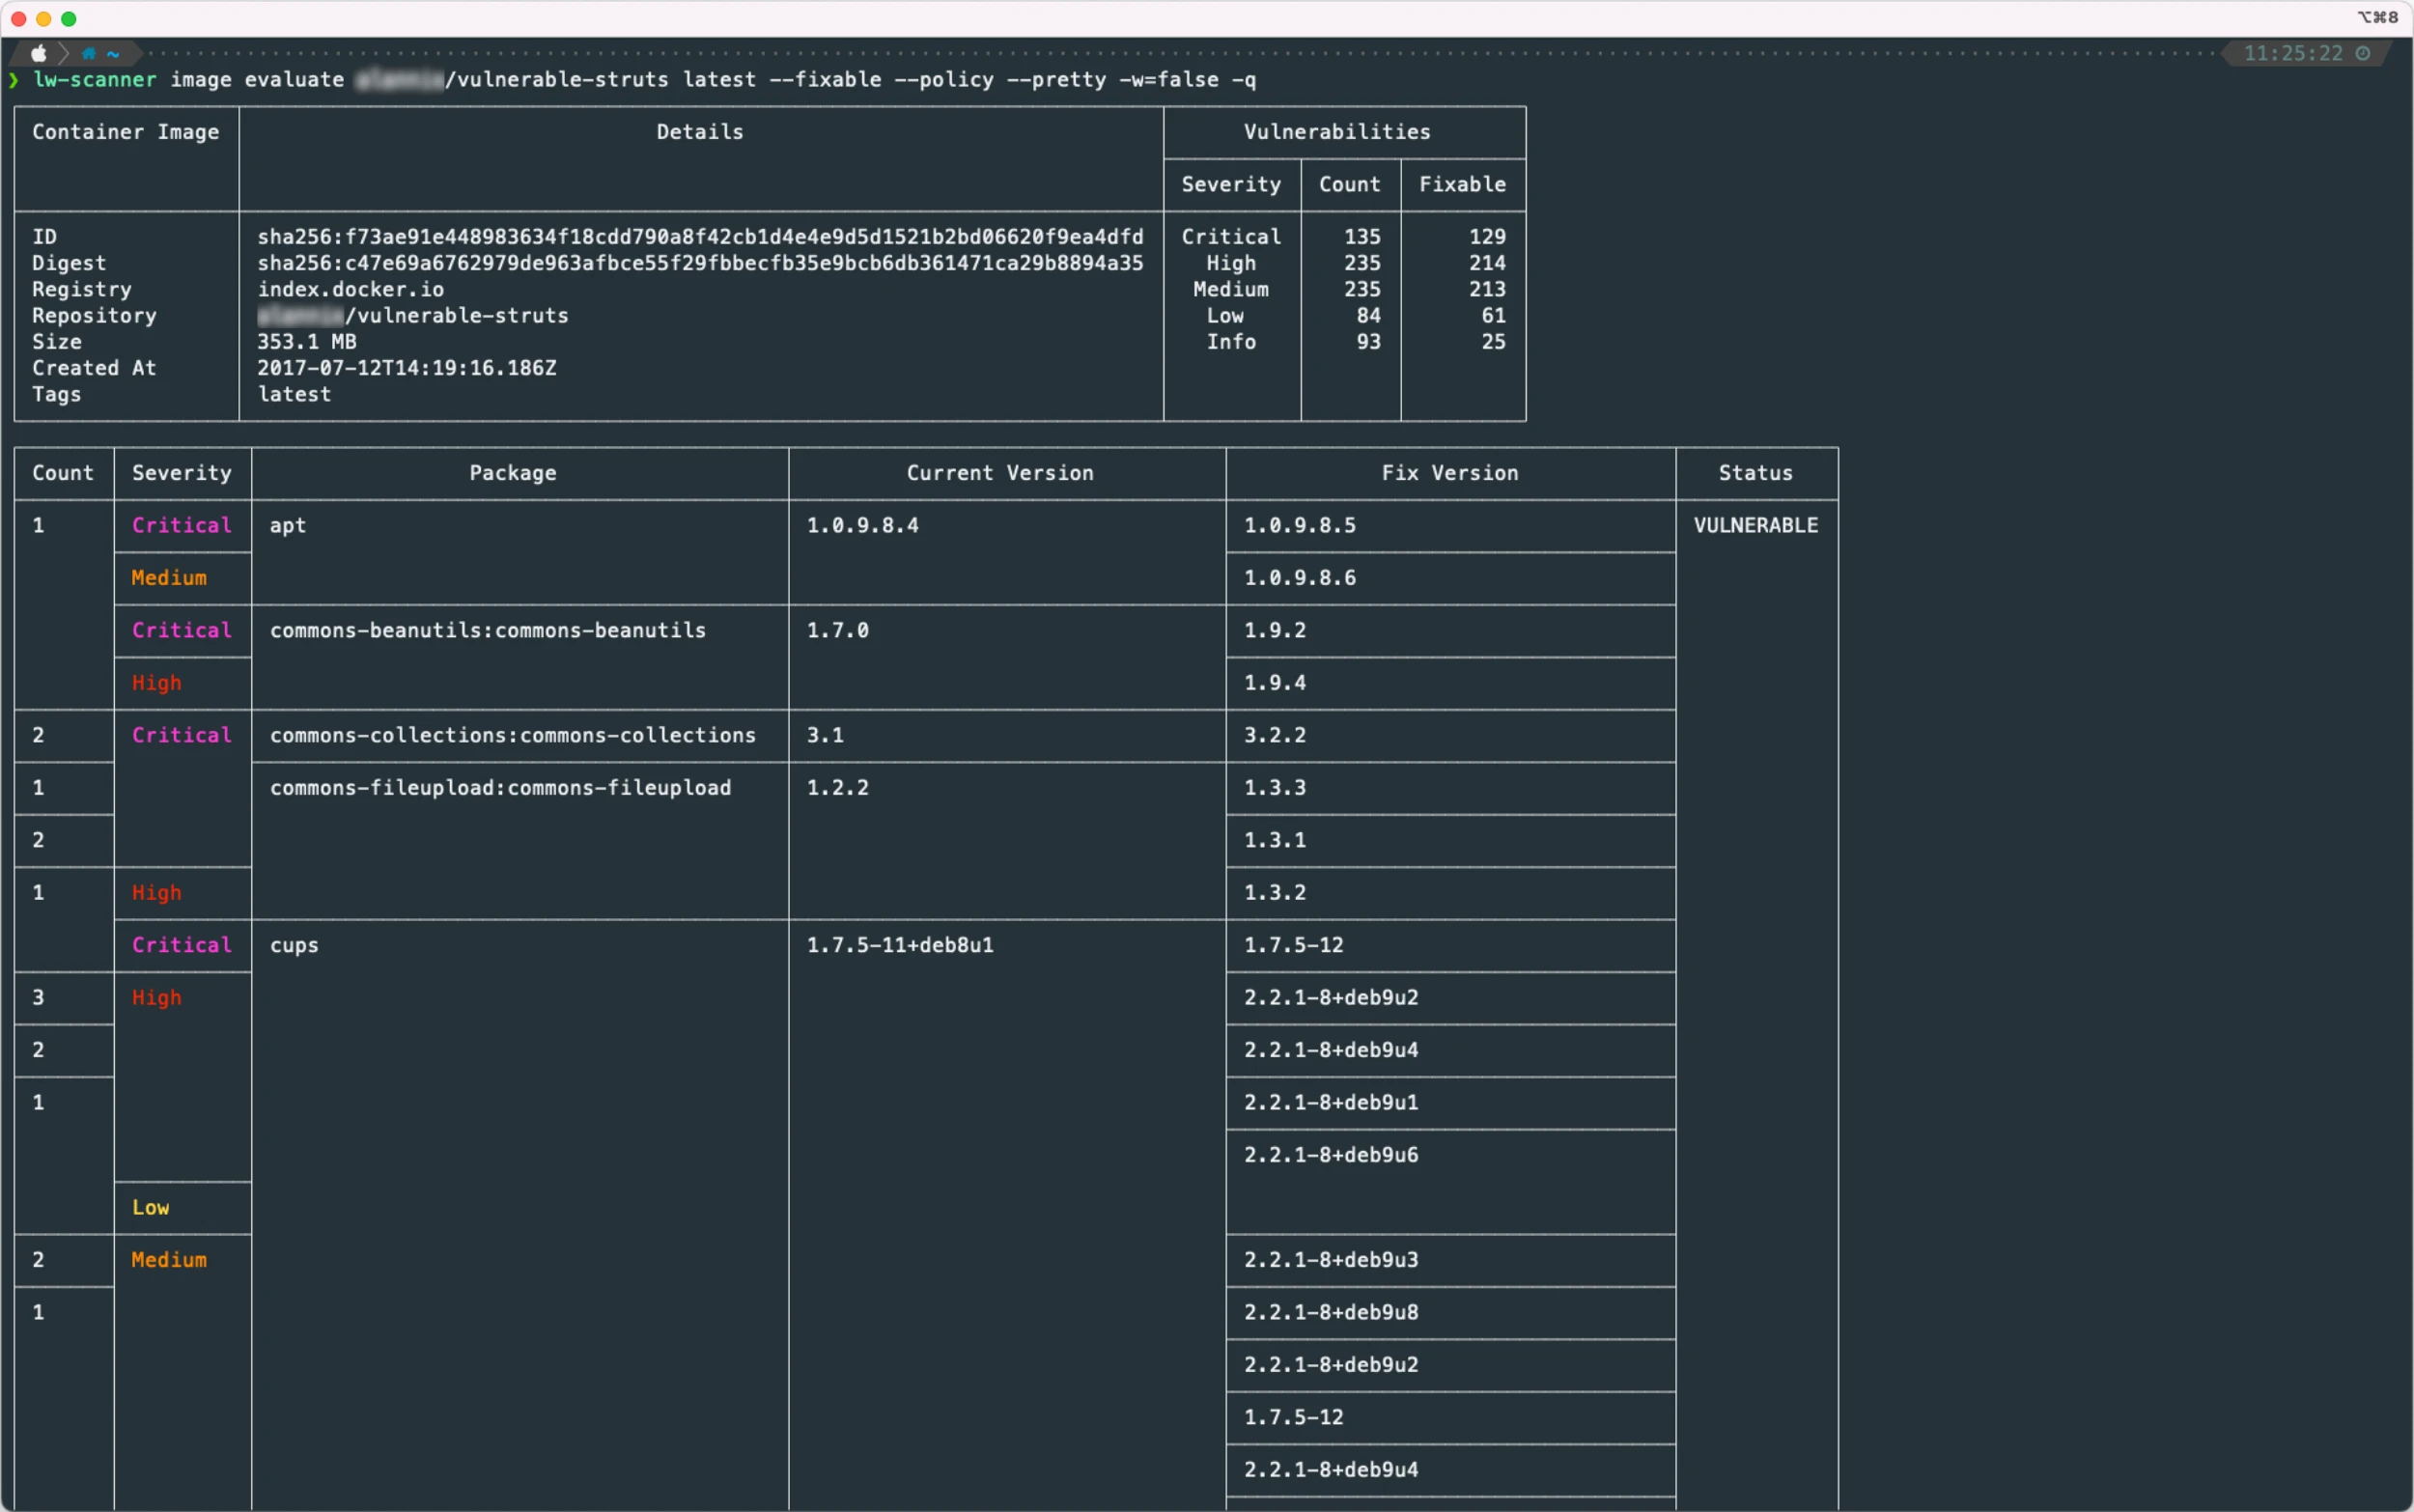Click the --fixable flag in the command
Image resolution: width=2414 pixels, height=1512 pixels.
click(825, 80)
